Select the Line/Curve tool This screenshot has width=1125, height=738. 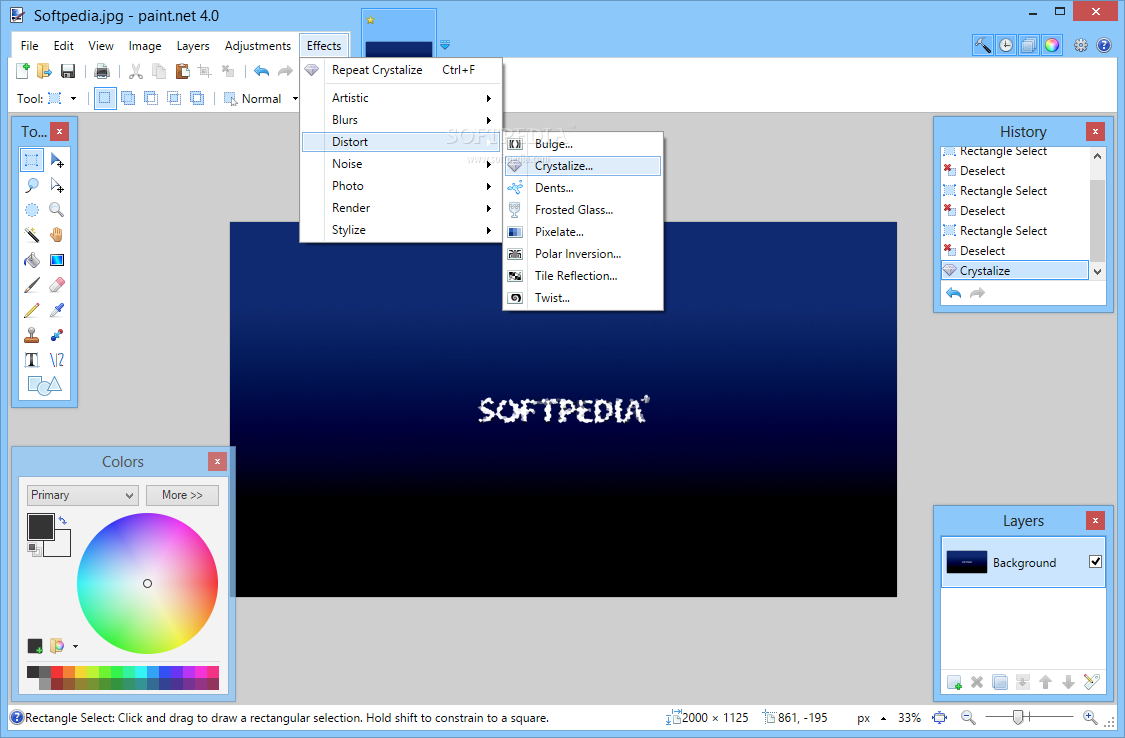(x=57, y=360)
